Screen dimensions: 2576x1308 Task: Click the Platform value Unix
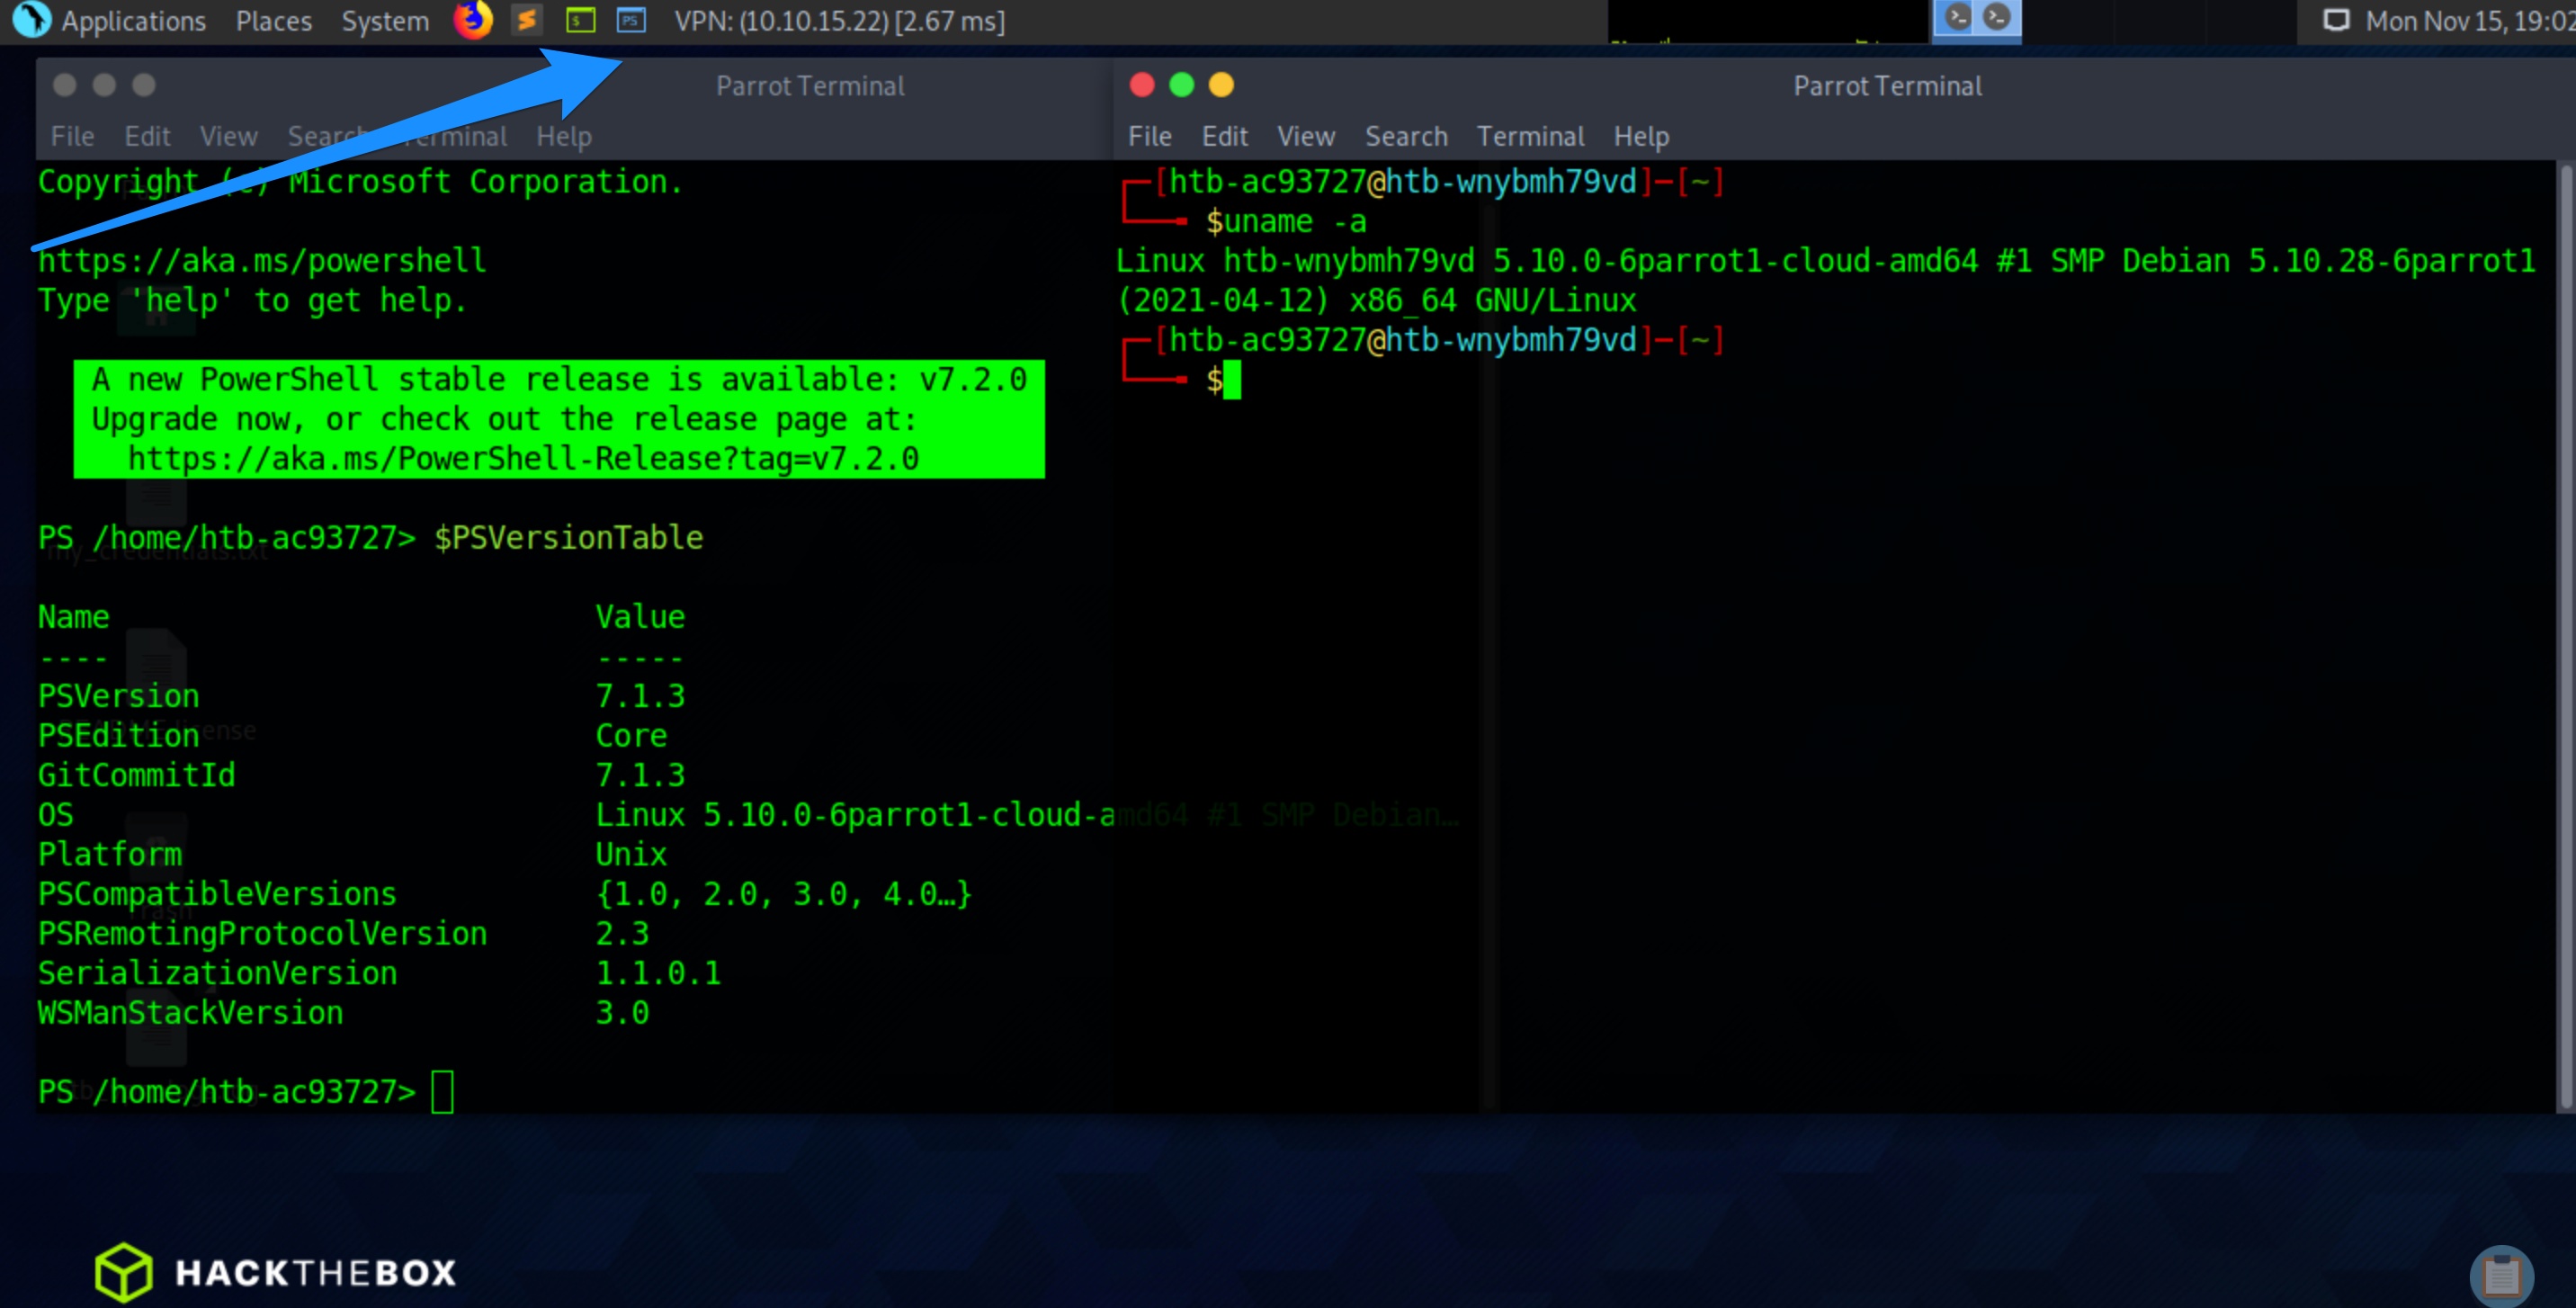[x=631, y=855]
